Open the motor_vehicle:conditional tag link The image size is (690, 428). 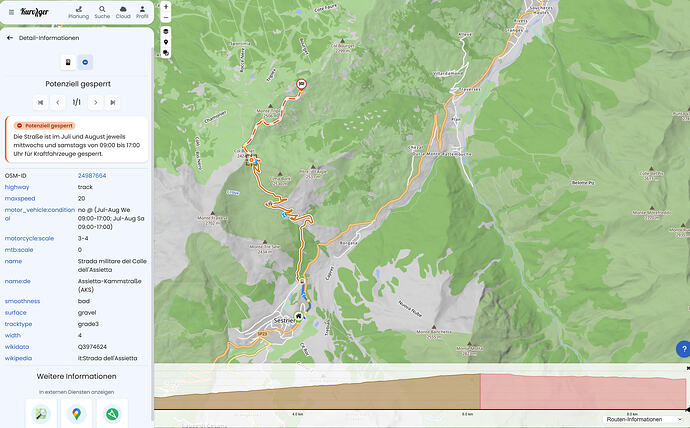click(40, 214)
